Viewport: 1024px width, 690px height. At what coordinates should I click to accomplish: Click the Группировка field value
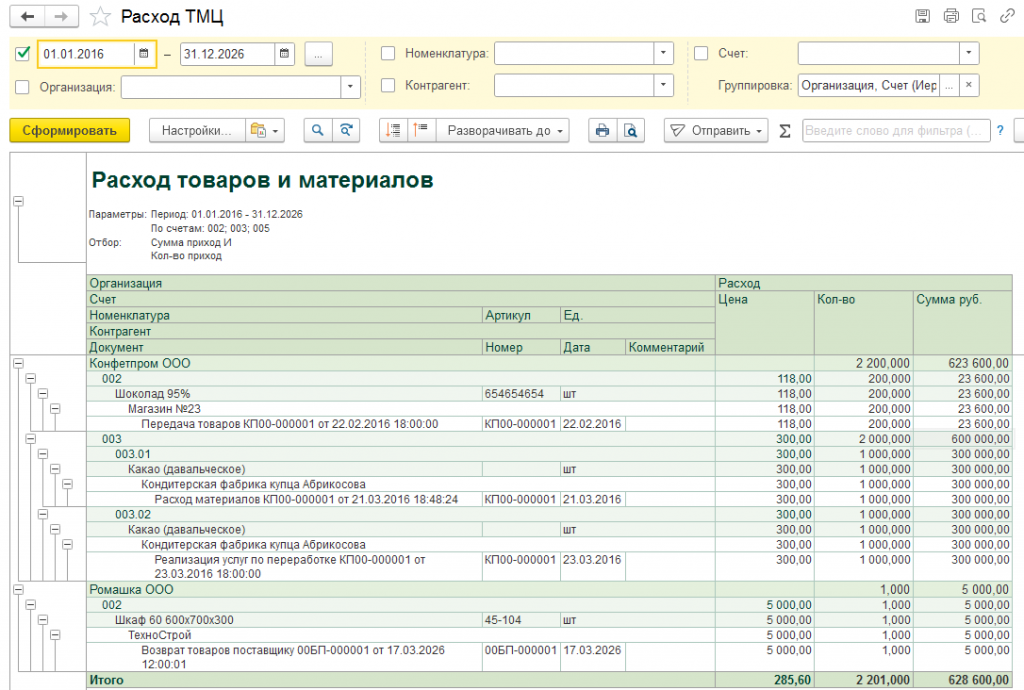[x=869, y=85]
